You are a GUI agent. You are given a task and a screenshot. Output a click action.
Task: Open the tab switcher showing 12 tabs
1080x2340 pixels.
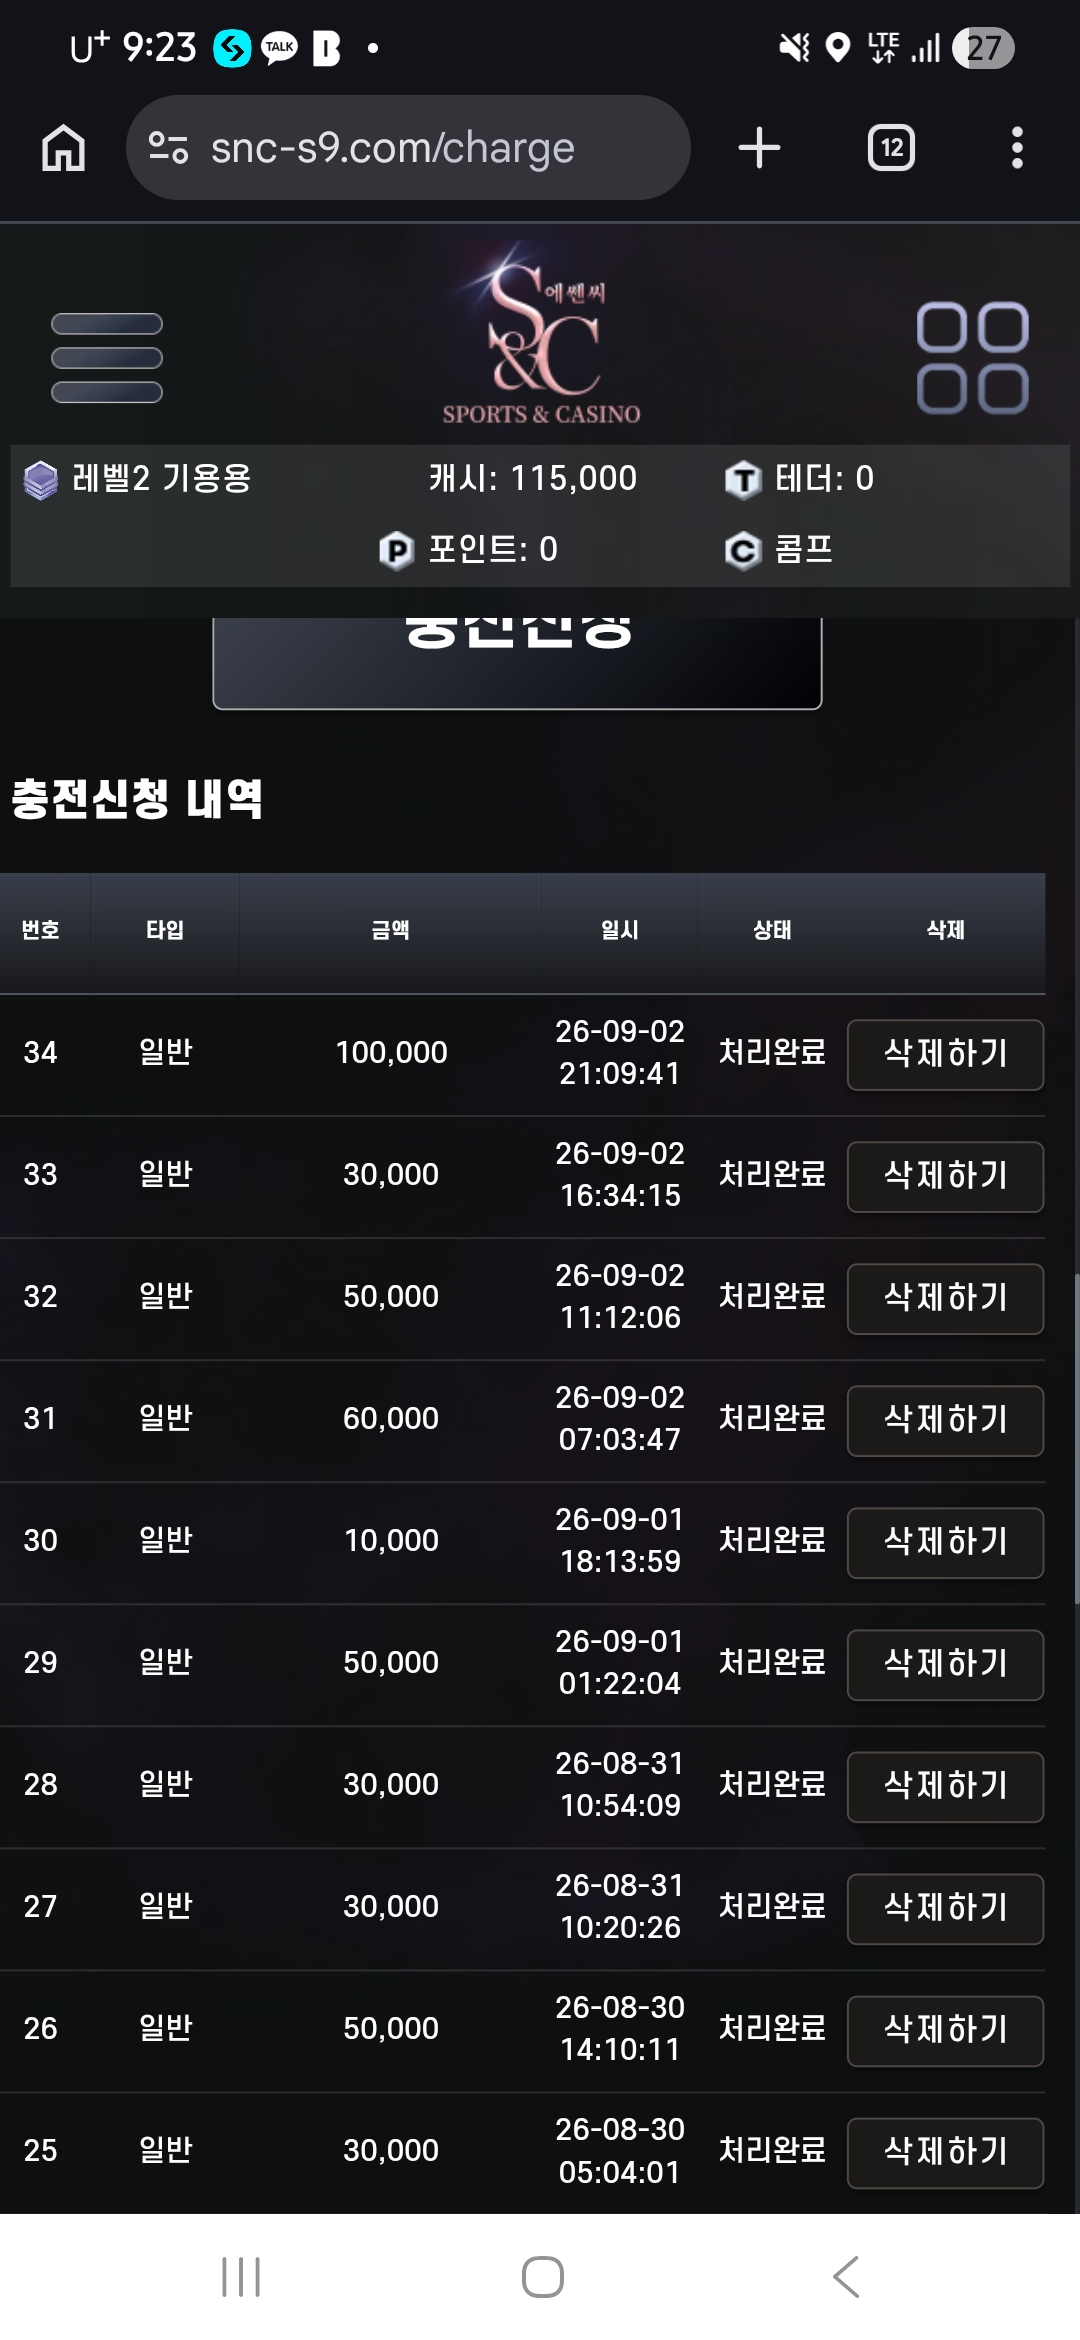coord(891,148)
